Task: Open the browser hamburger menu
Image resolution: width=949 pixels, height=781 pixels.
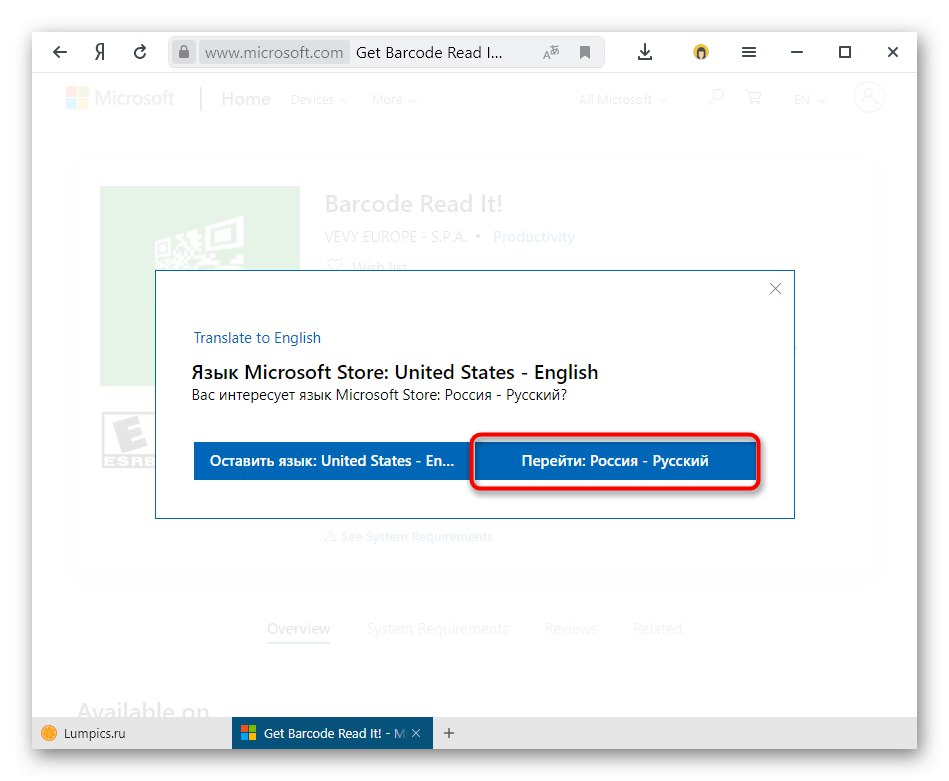Action: coord(749,53)
